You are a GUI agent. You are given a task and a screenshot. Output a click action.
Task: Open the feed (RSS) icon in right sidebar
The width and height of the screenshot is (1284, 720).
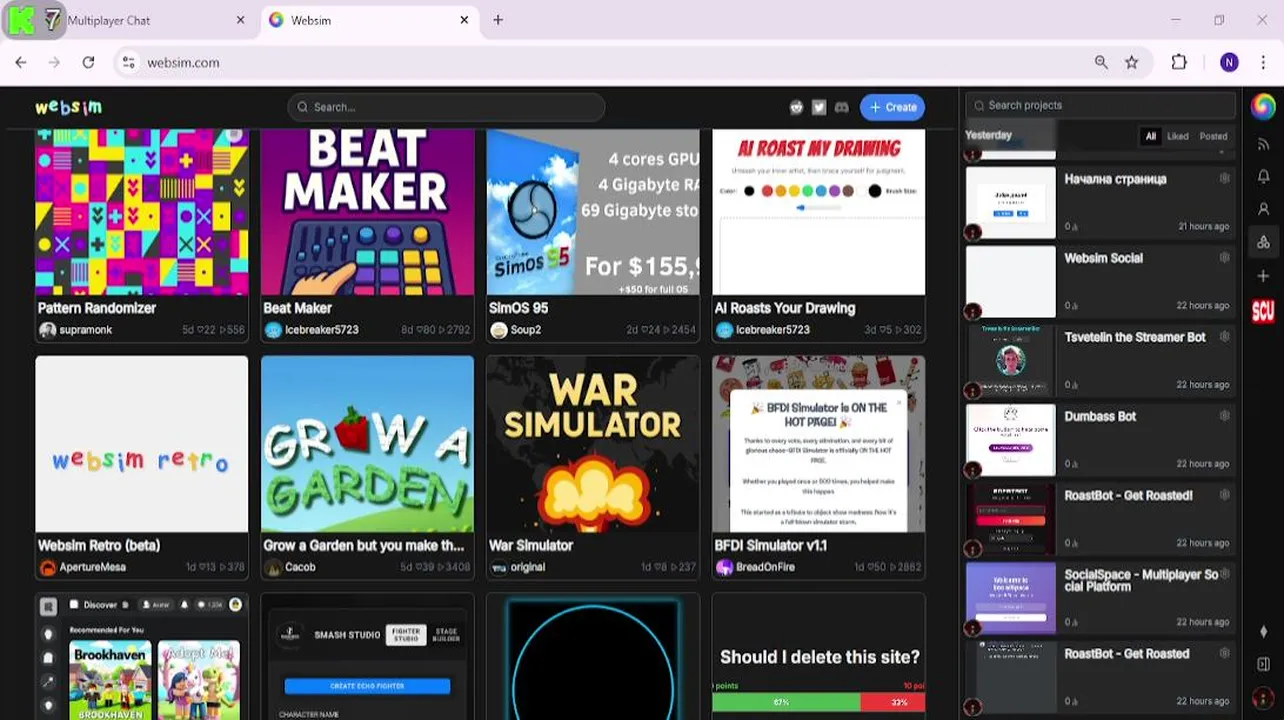tap(1263, 144)
